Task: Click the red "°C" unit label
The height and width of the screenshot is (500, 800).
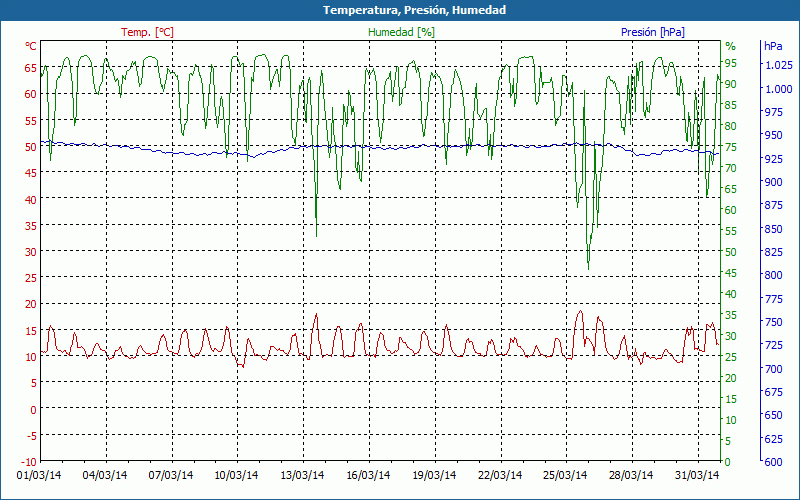Action: [31, 46]
